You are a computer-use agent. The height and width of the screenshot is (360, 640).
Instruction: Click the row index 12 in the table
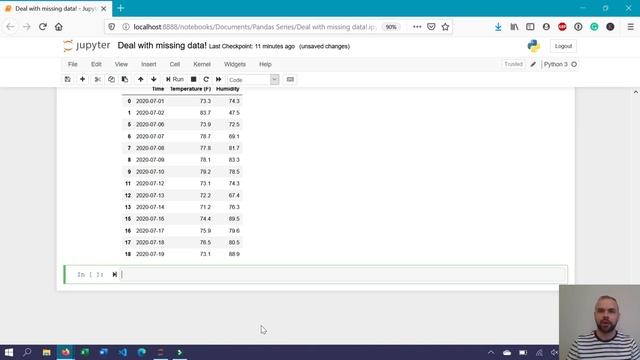pyautogui.click(x=128, y=196)
